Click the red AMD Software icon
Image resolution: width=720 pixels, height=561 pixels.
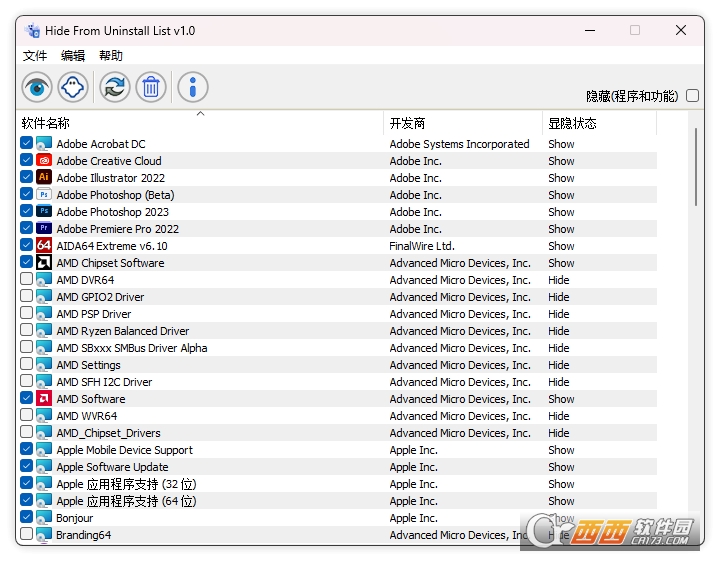tap(44, 398)
